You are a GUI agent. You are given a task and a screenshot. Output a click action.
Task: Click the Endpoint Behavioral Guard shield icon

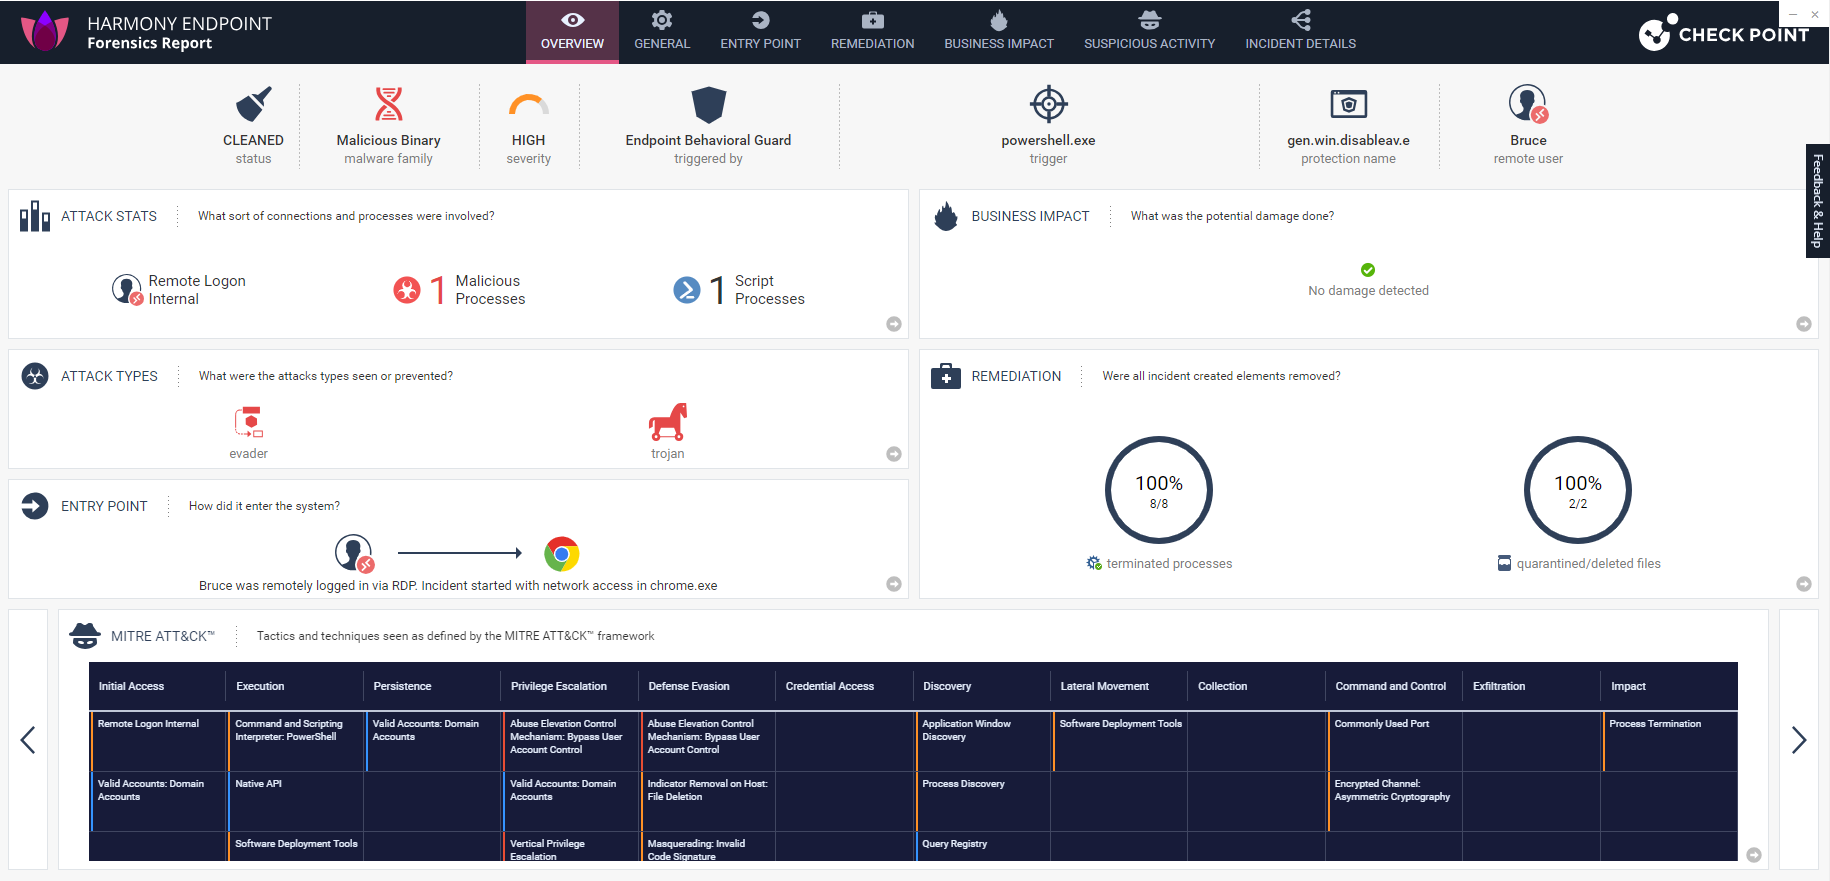(708, 104)
